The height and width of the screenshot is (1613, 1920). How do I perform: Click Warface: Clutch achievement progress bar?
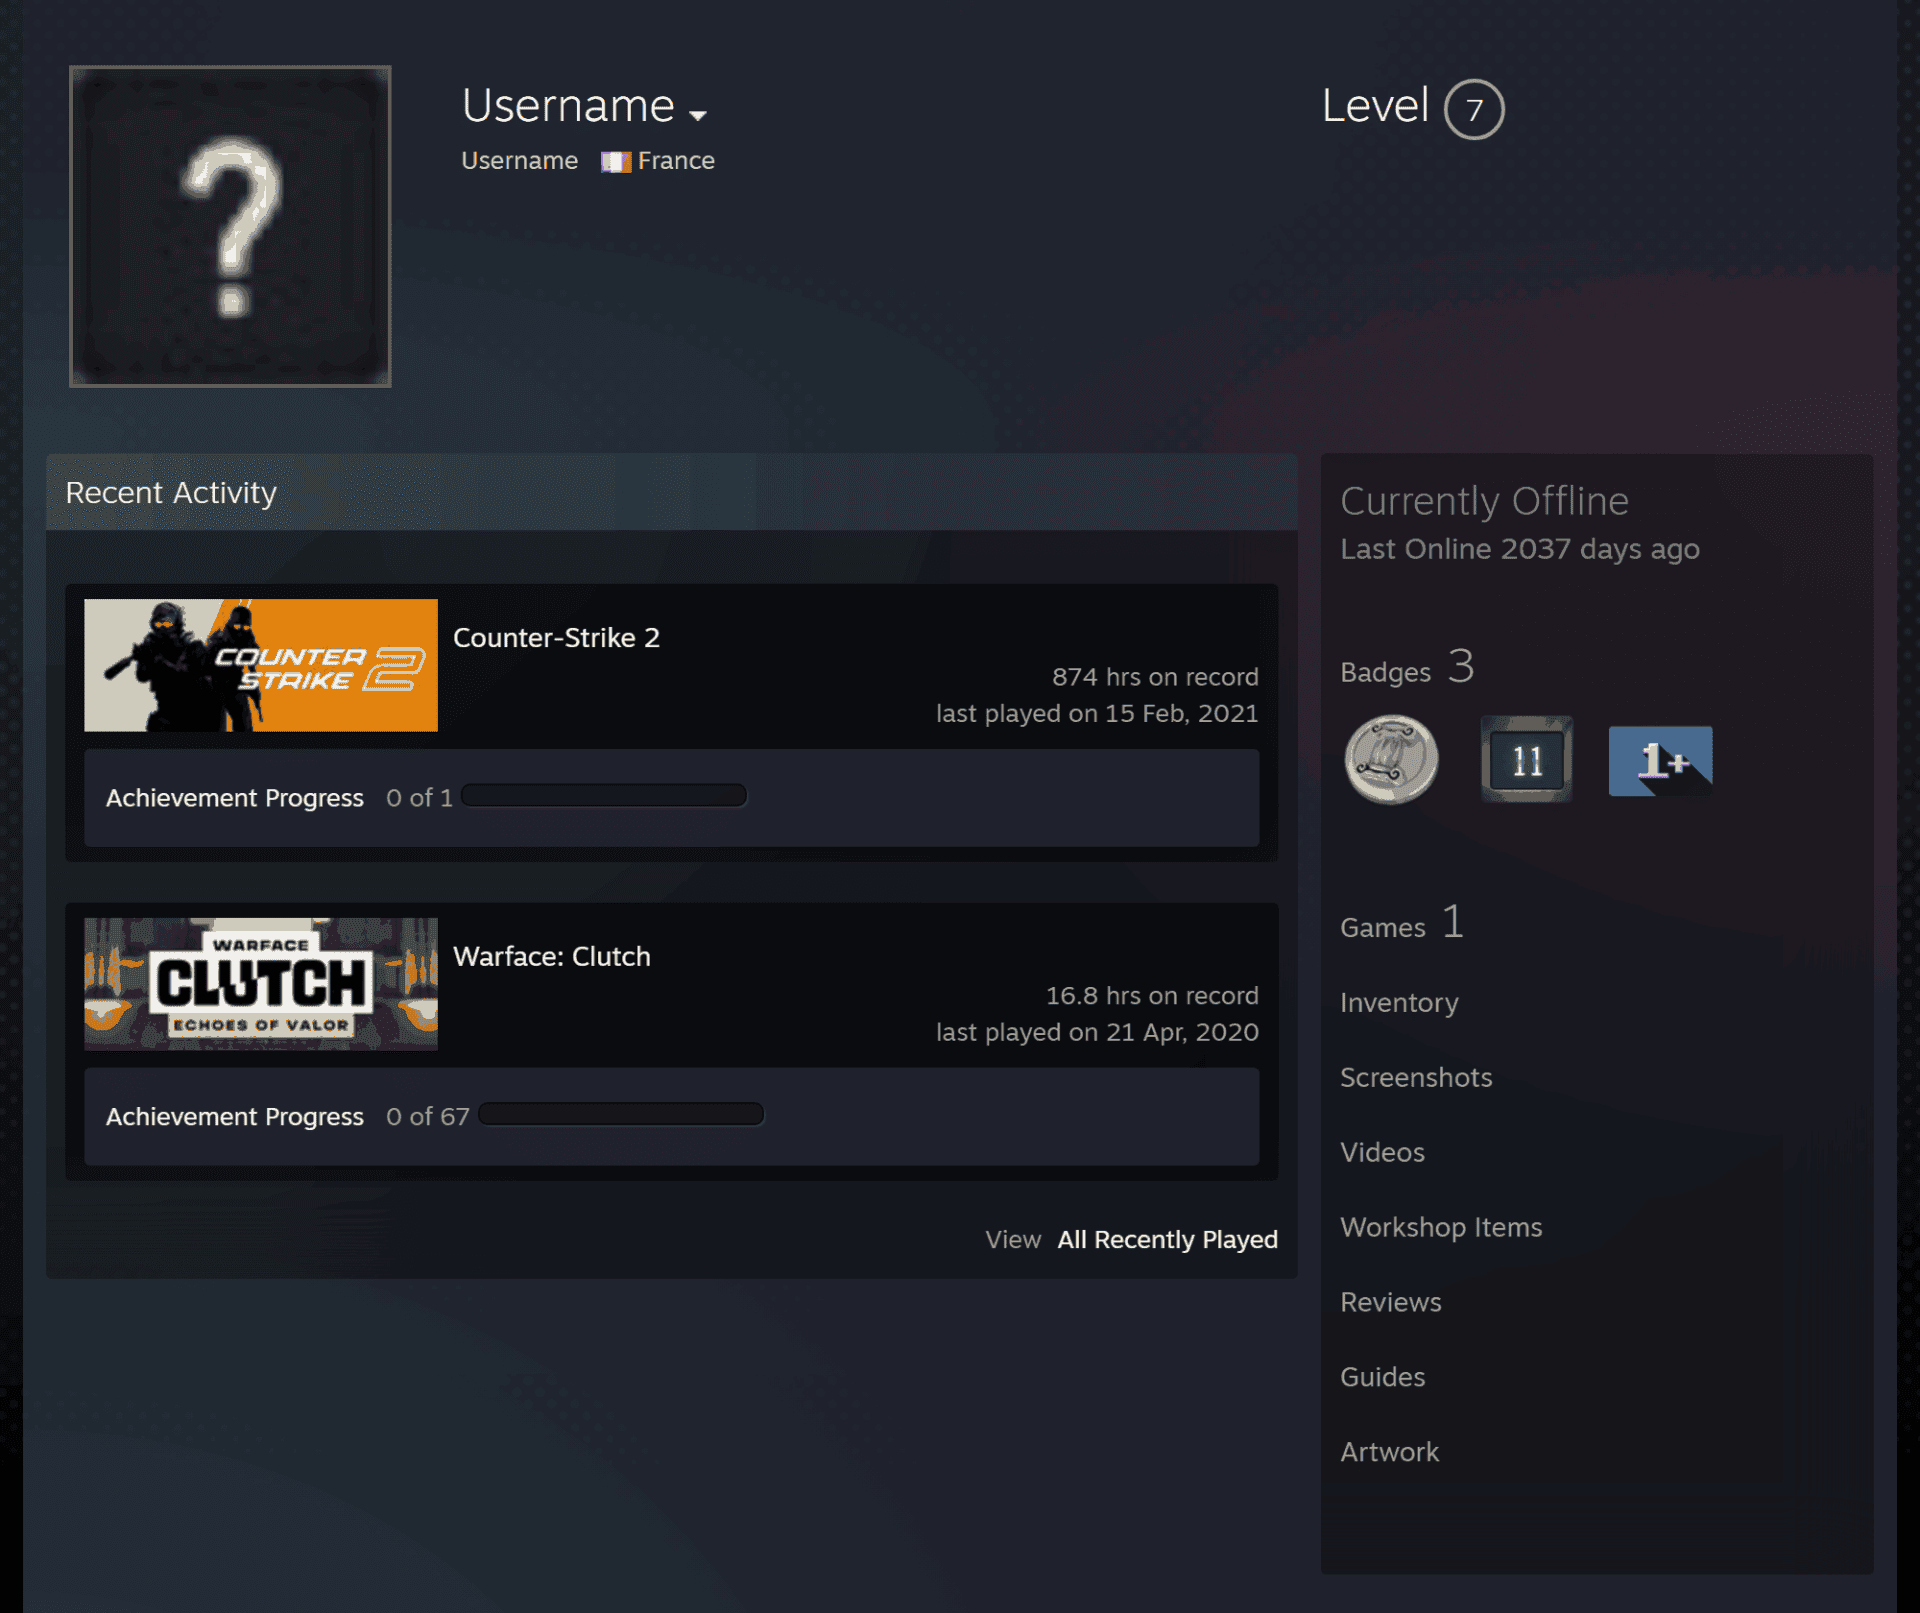621,1115
